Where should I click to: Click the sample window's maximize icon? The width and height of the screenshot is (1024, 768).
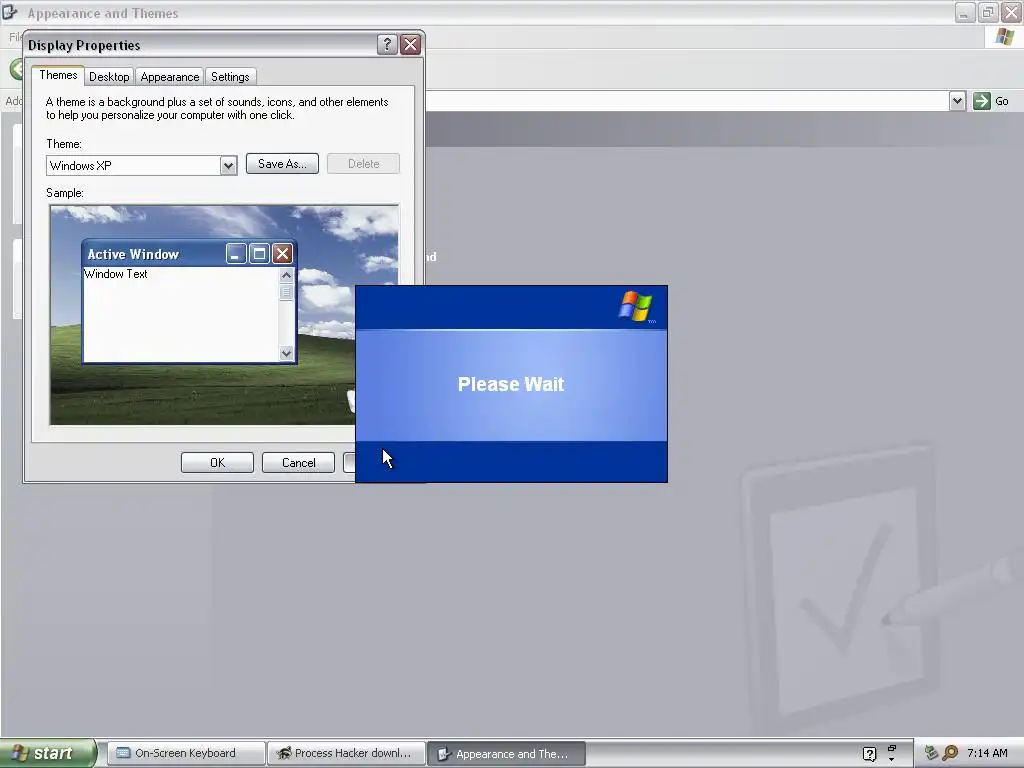(x=259, y=253)
